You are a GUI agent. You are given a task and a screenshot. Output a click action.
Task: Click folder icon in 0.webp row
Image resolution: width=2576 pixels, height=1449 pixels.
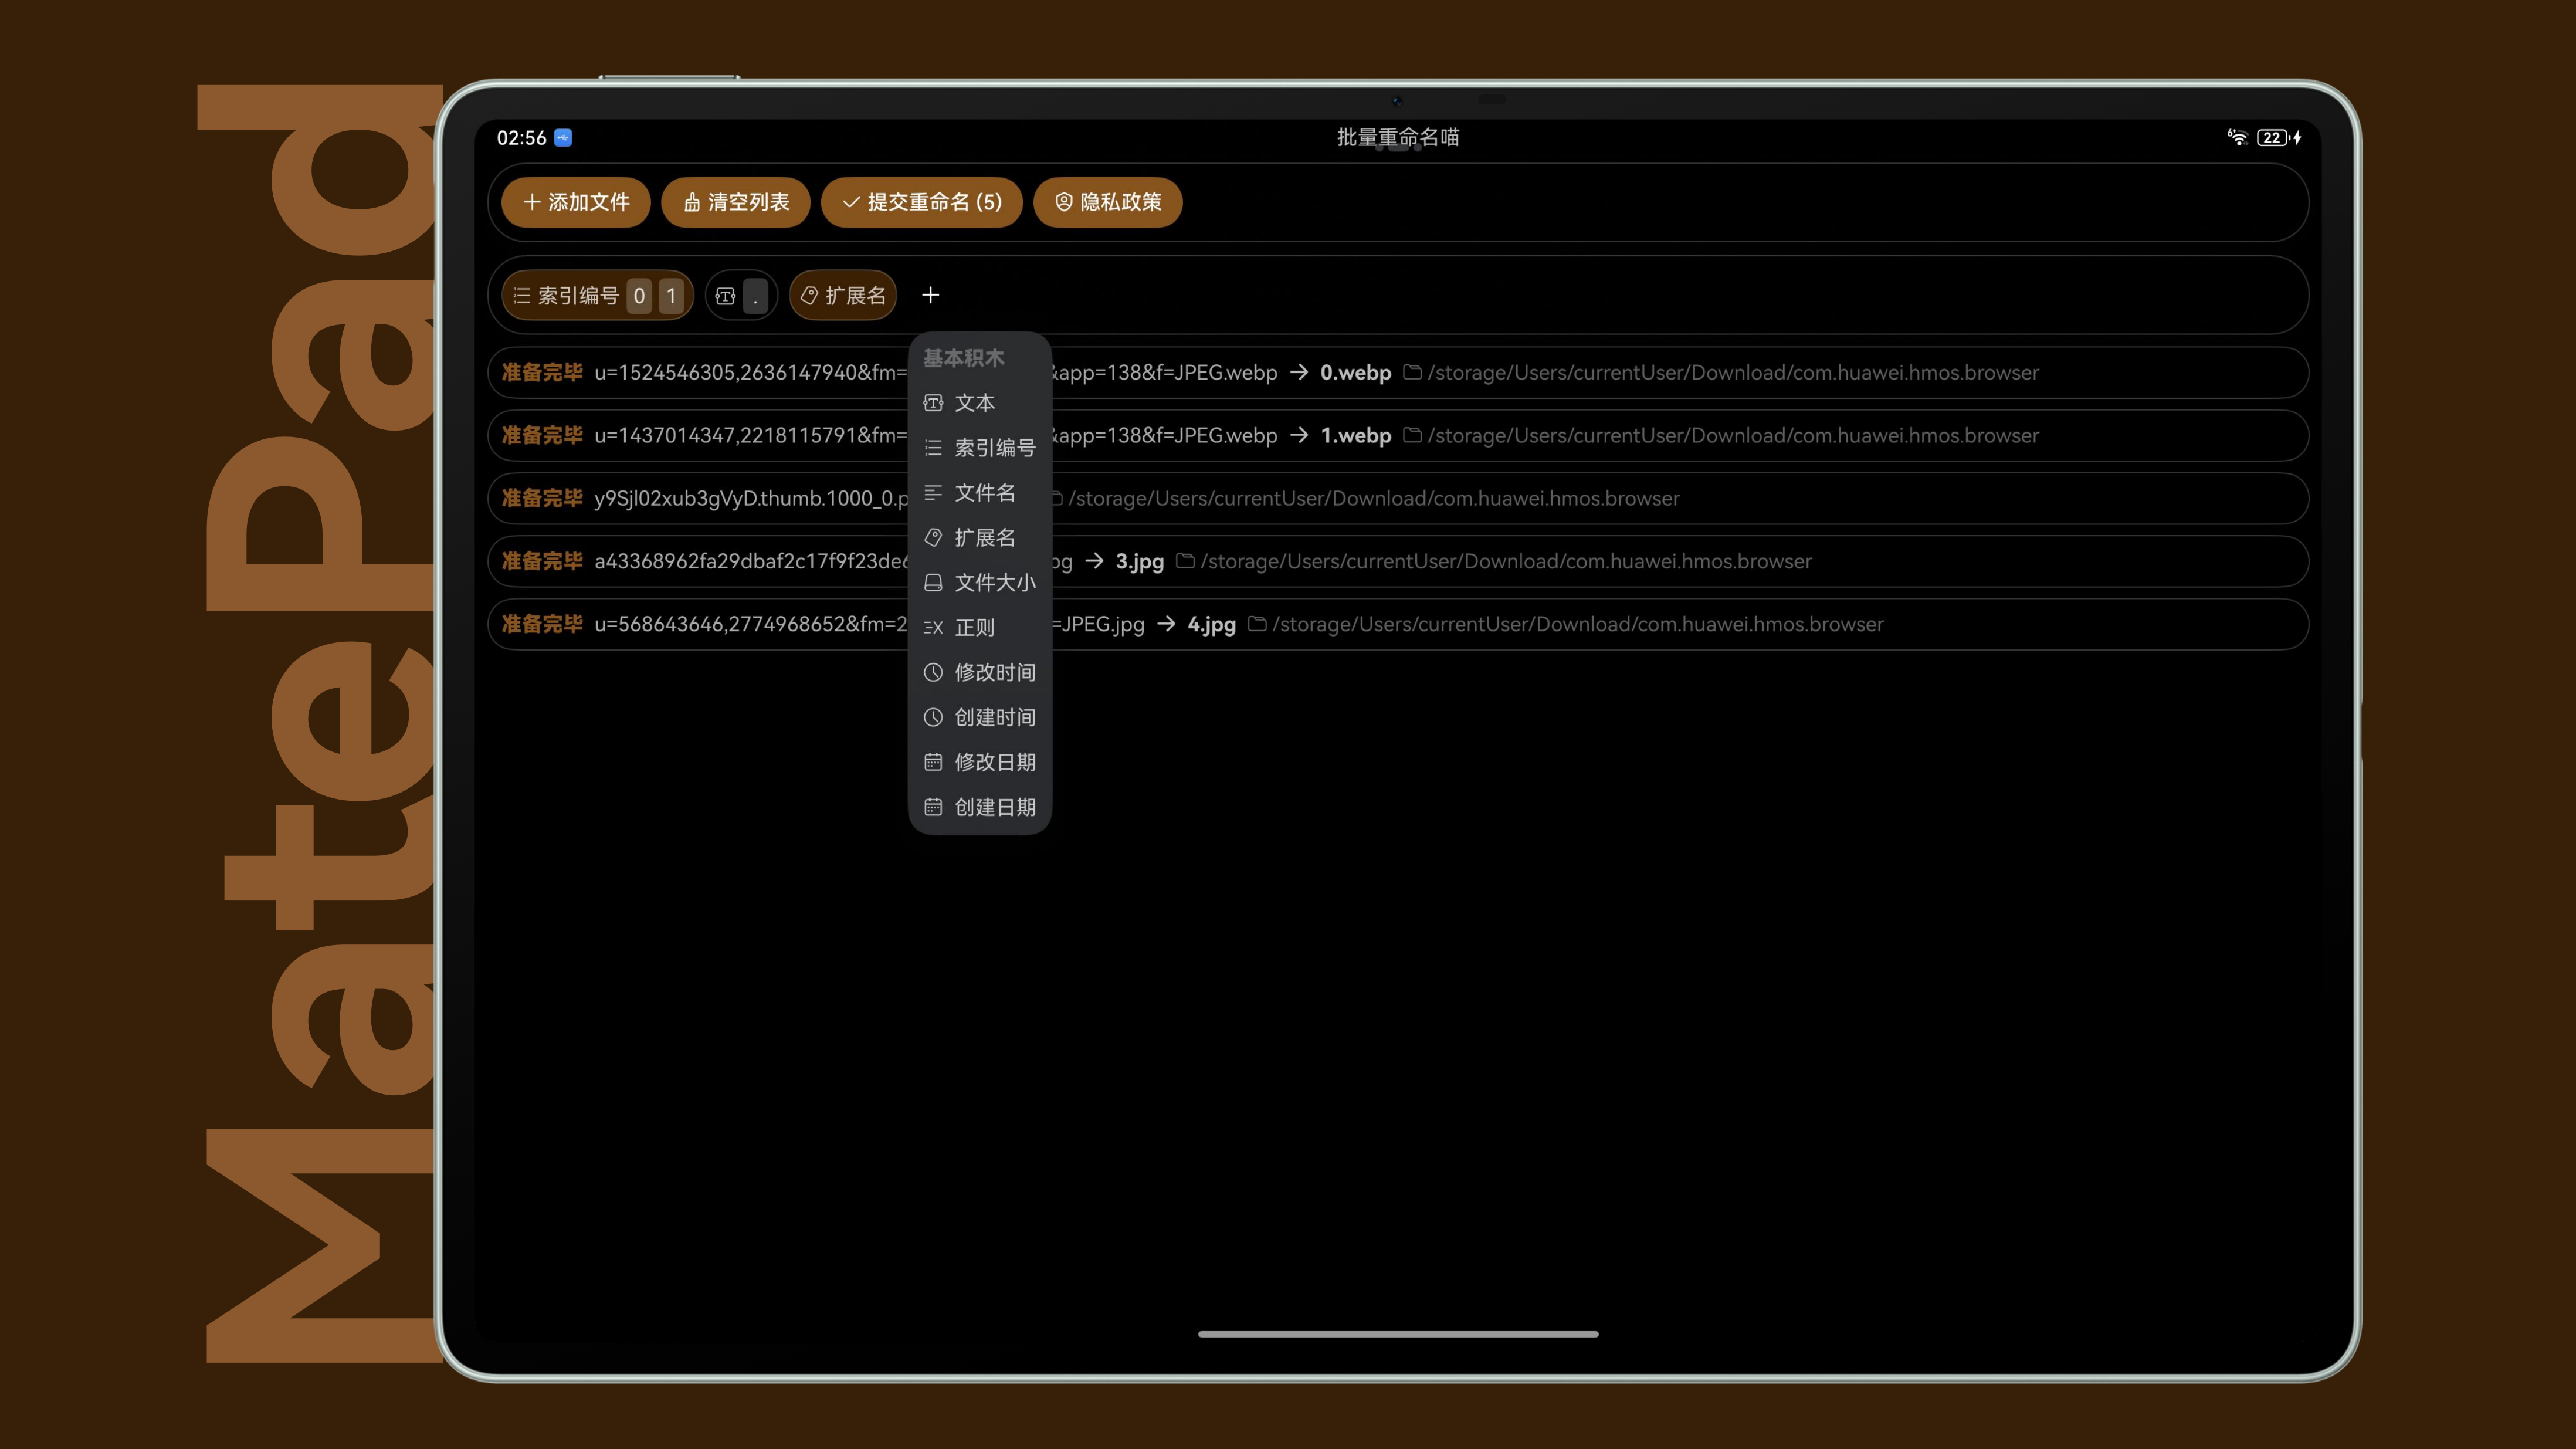tap(1412, 372)
